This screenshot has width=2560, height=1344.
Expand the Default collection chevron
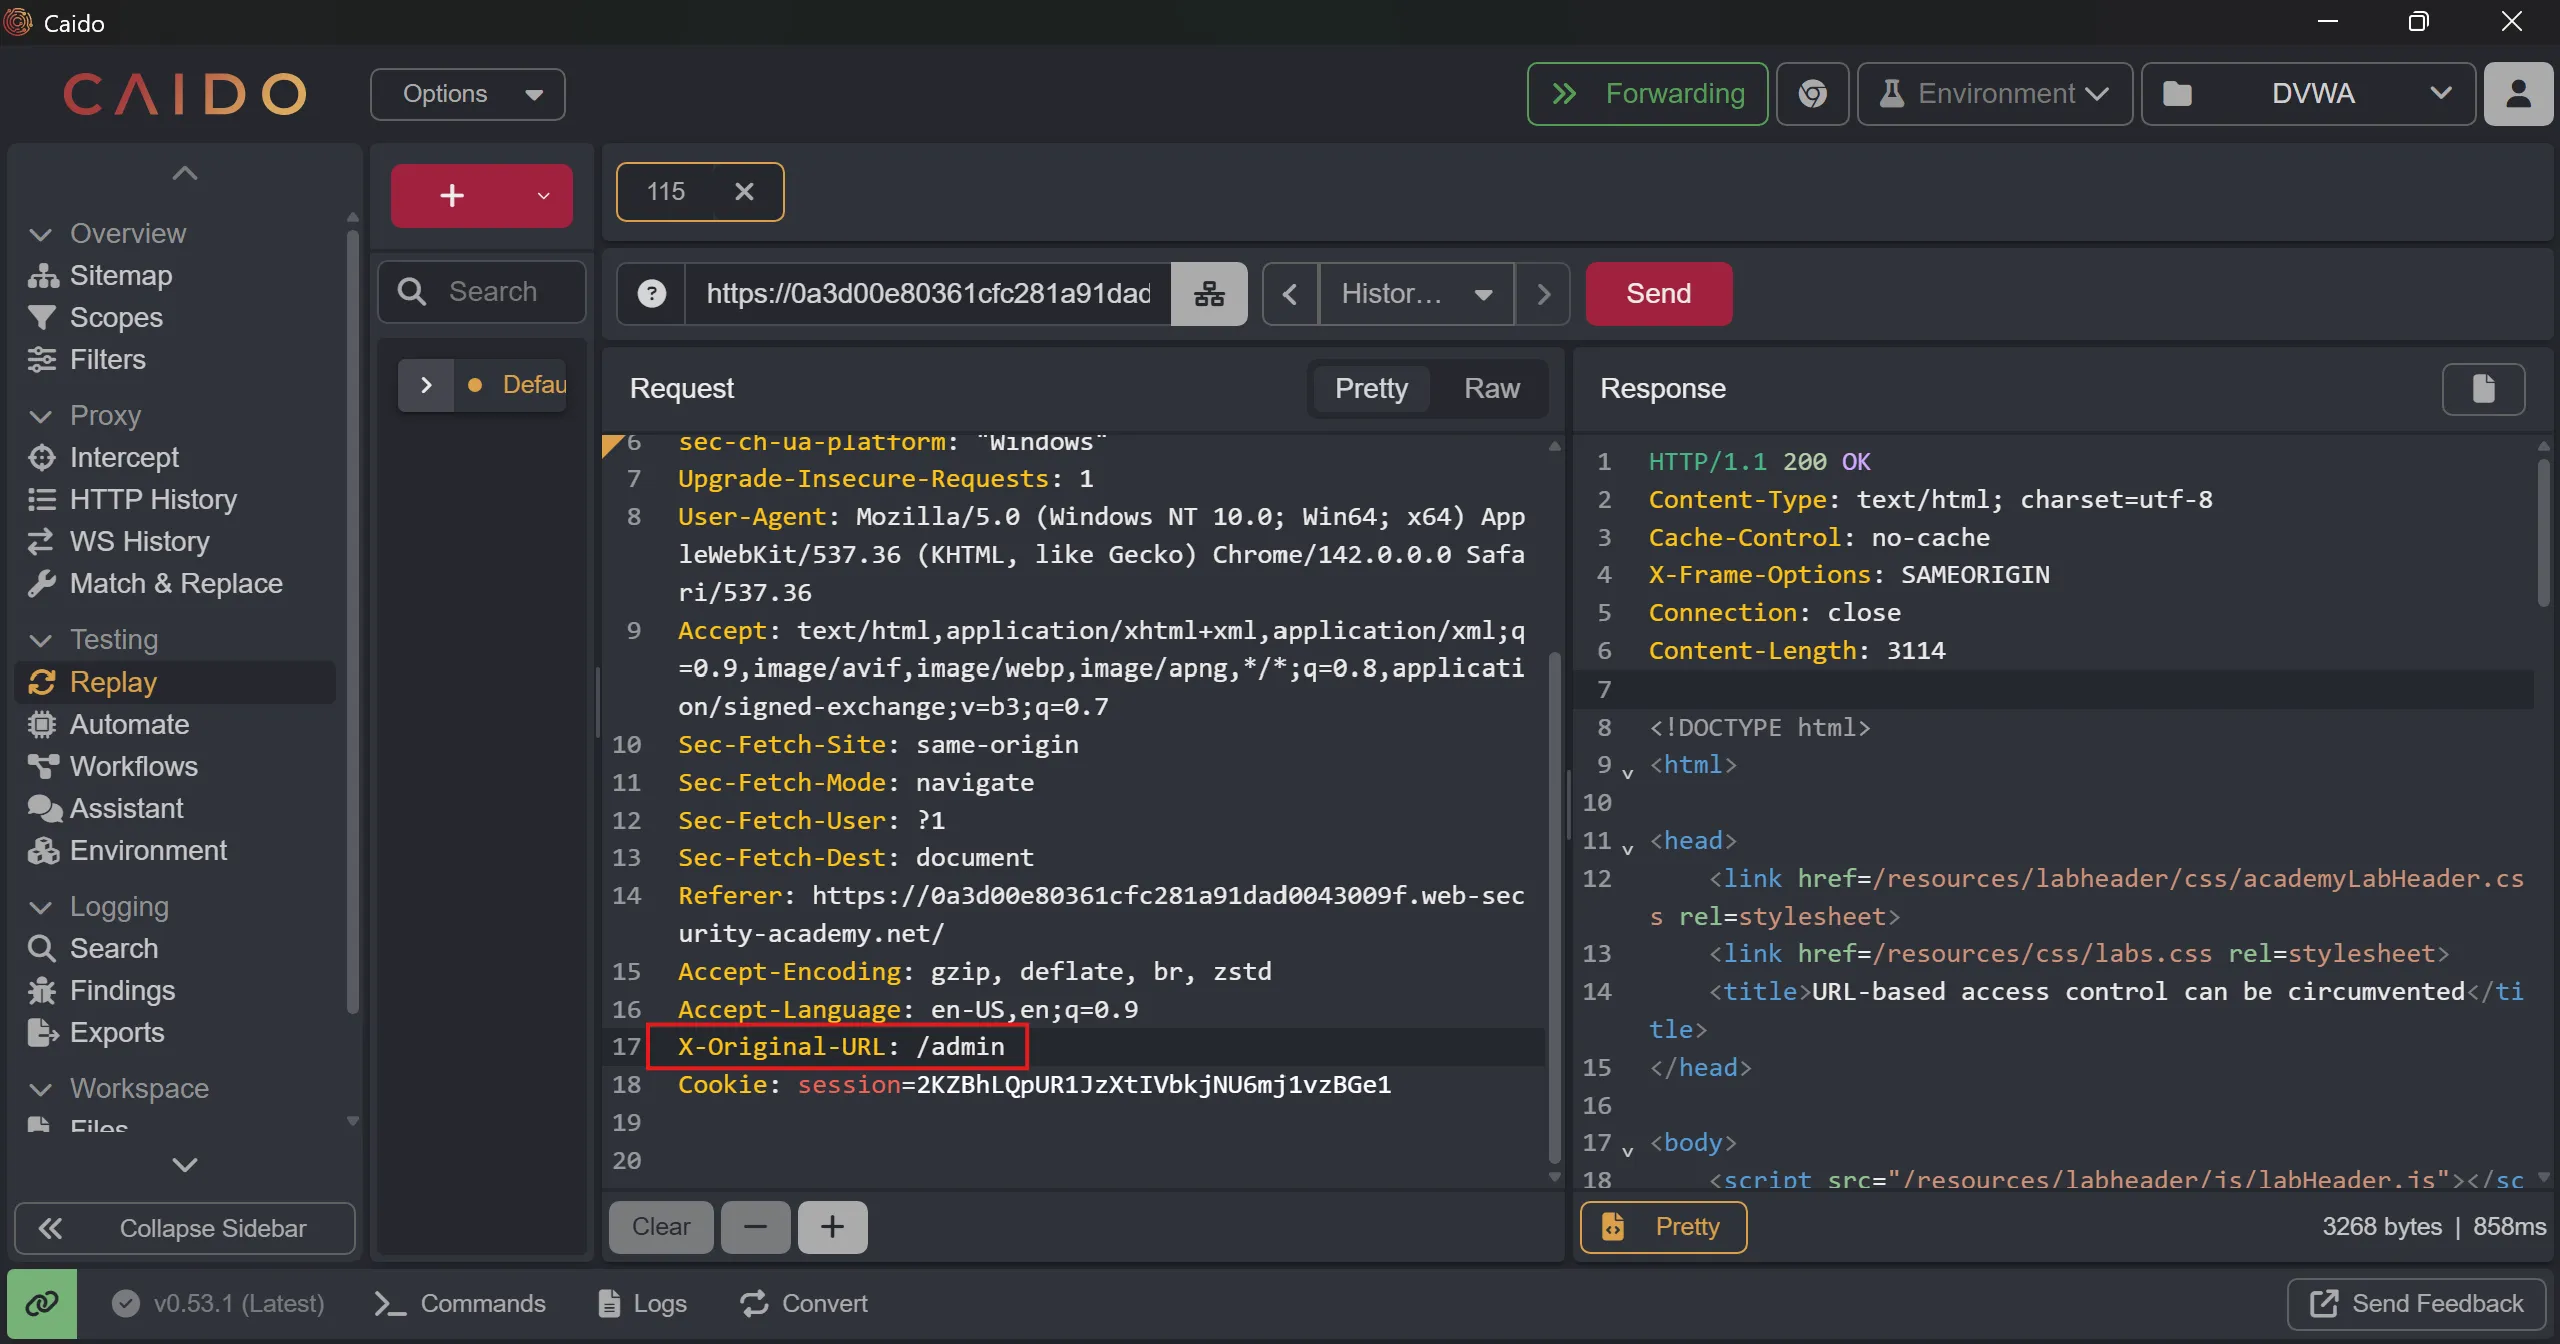point(426,385)
